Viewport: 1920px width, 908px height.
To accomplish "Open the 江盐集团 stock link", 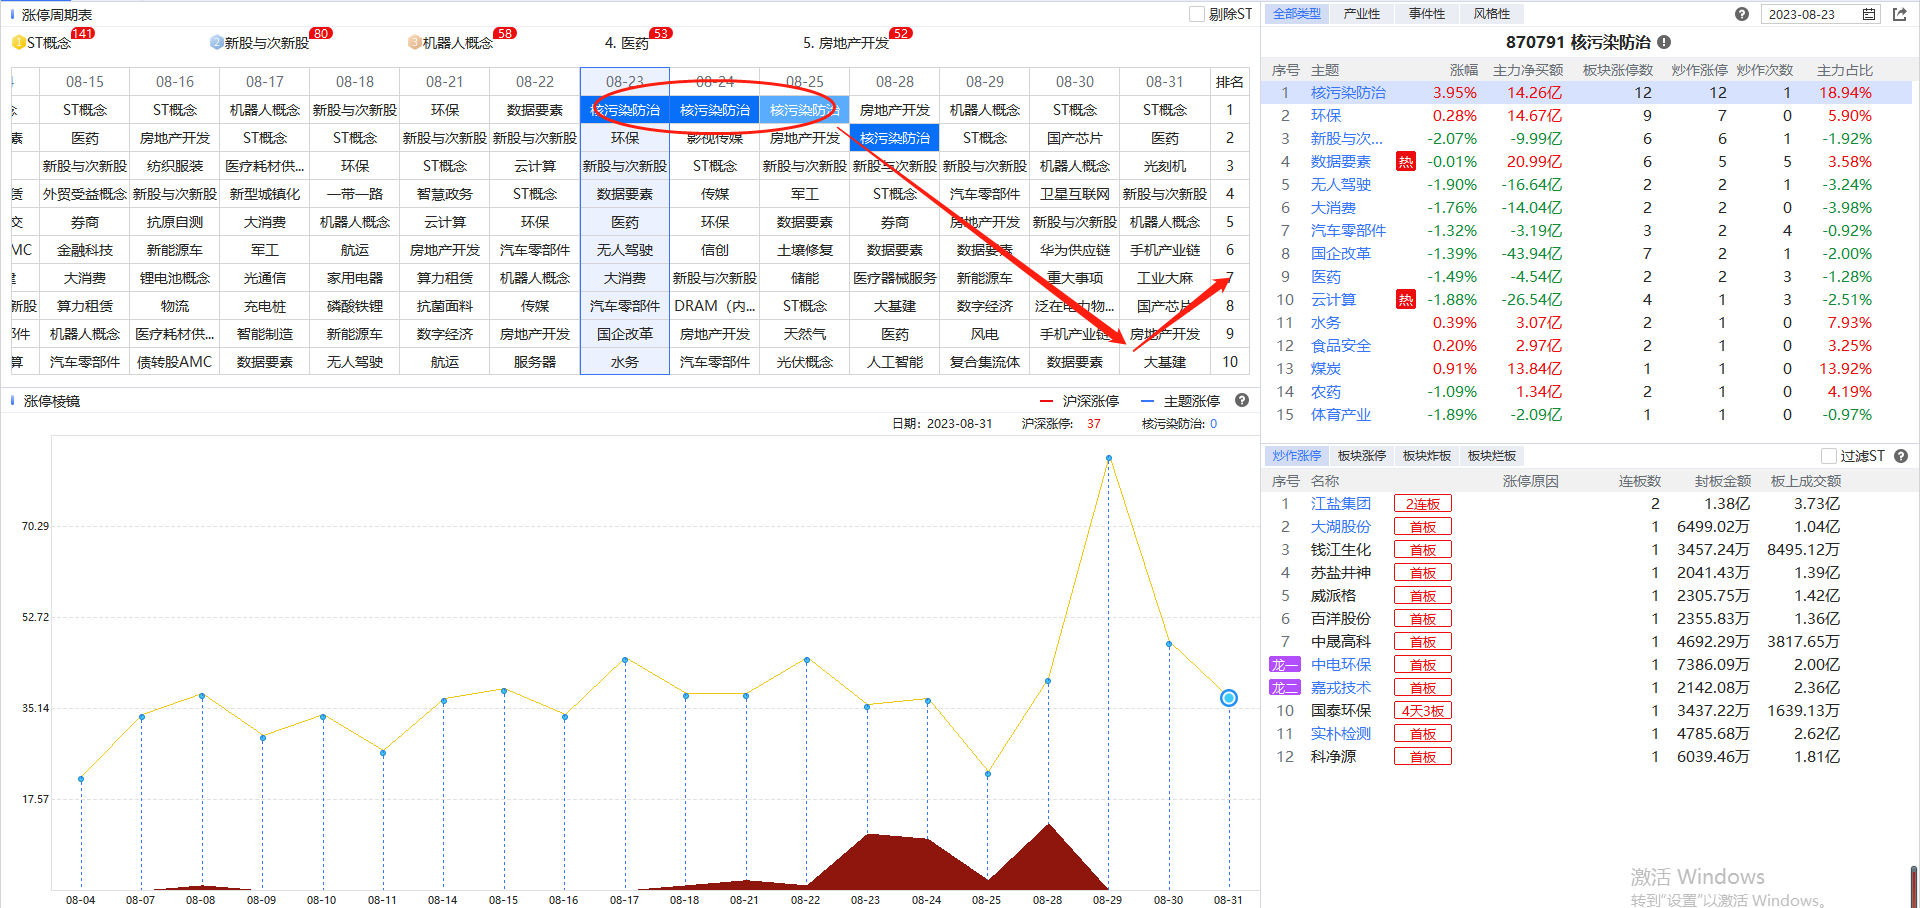I will tap(1340, 504).
